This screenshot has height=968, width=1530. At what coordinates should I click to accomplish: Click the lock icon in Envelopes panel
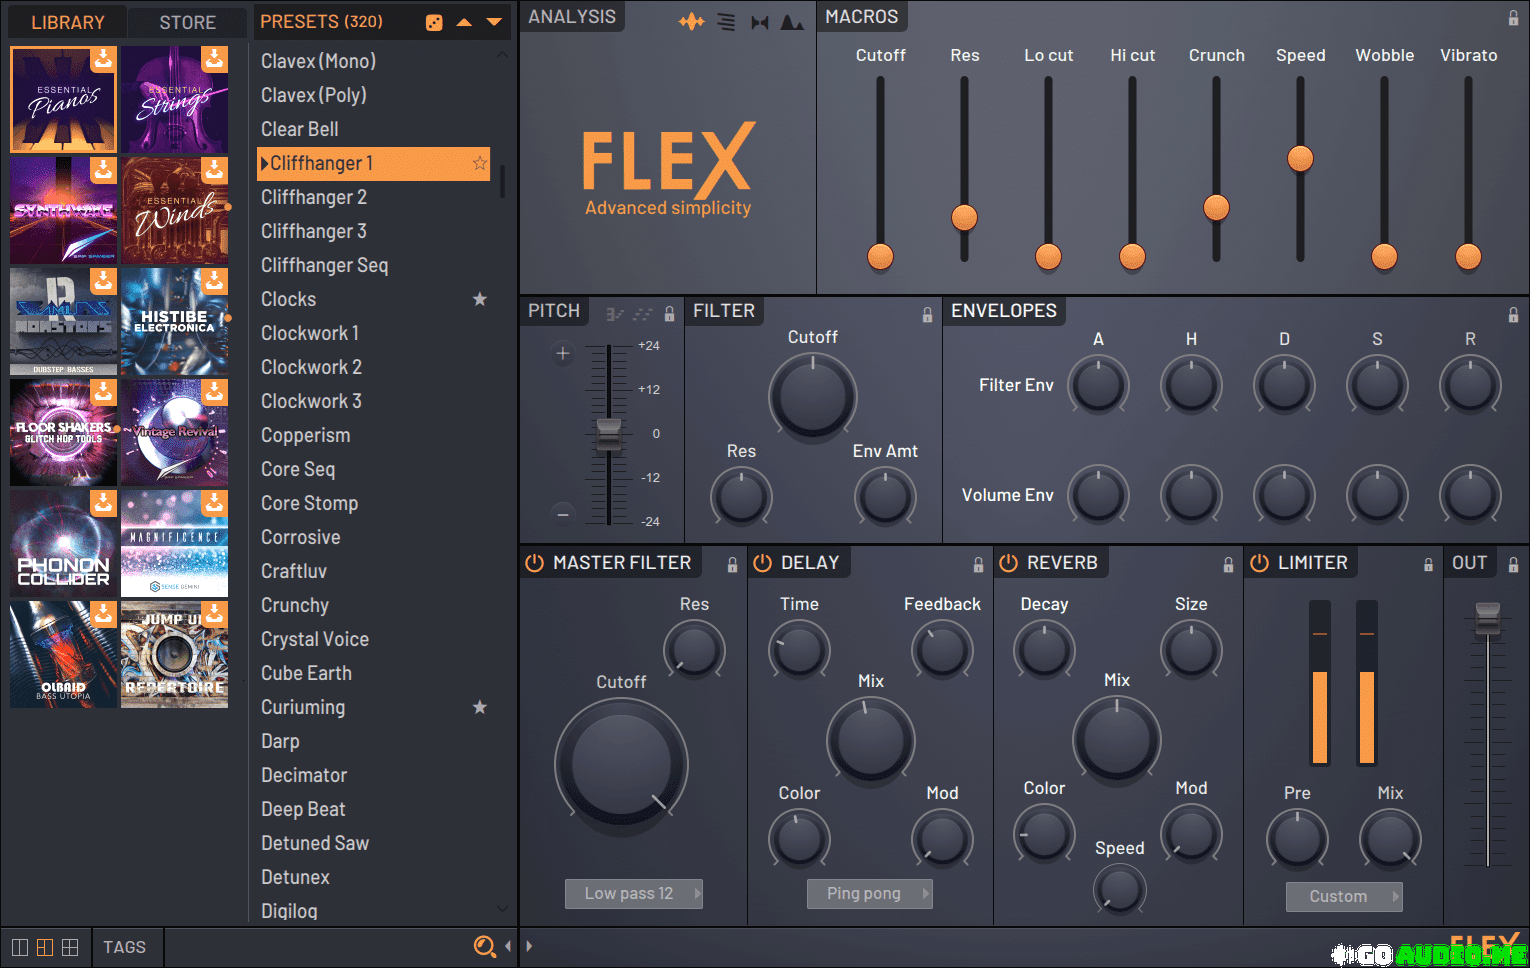coord(1513,315)
